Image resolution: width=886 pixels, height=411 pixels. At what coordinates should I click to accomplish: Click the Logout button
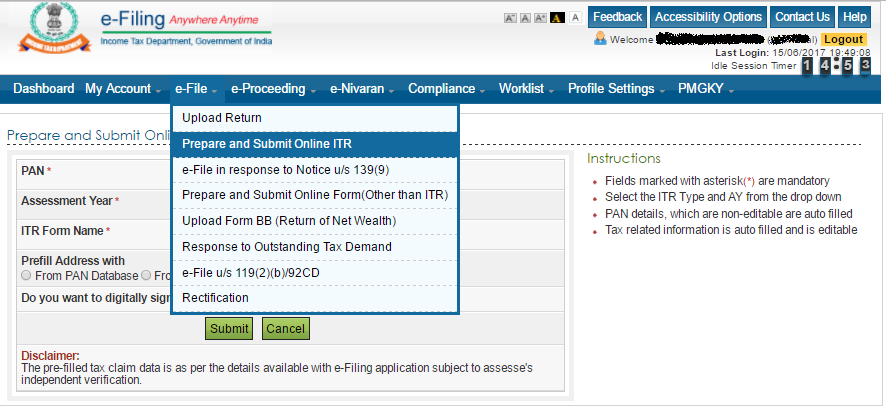pos(844,39)
